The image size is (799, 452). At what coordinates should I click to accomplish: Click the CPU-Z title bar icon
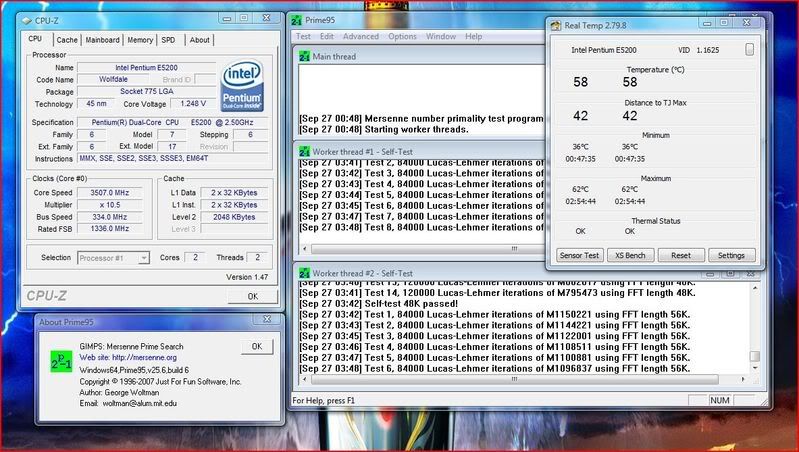[26, 21]
